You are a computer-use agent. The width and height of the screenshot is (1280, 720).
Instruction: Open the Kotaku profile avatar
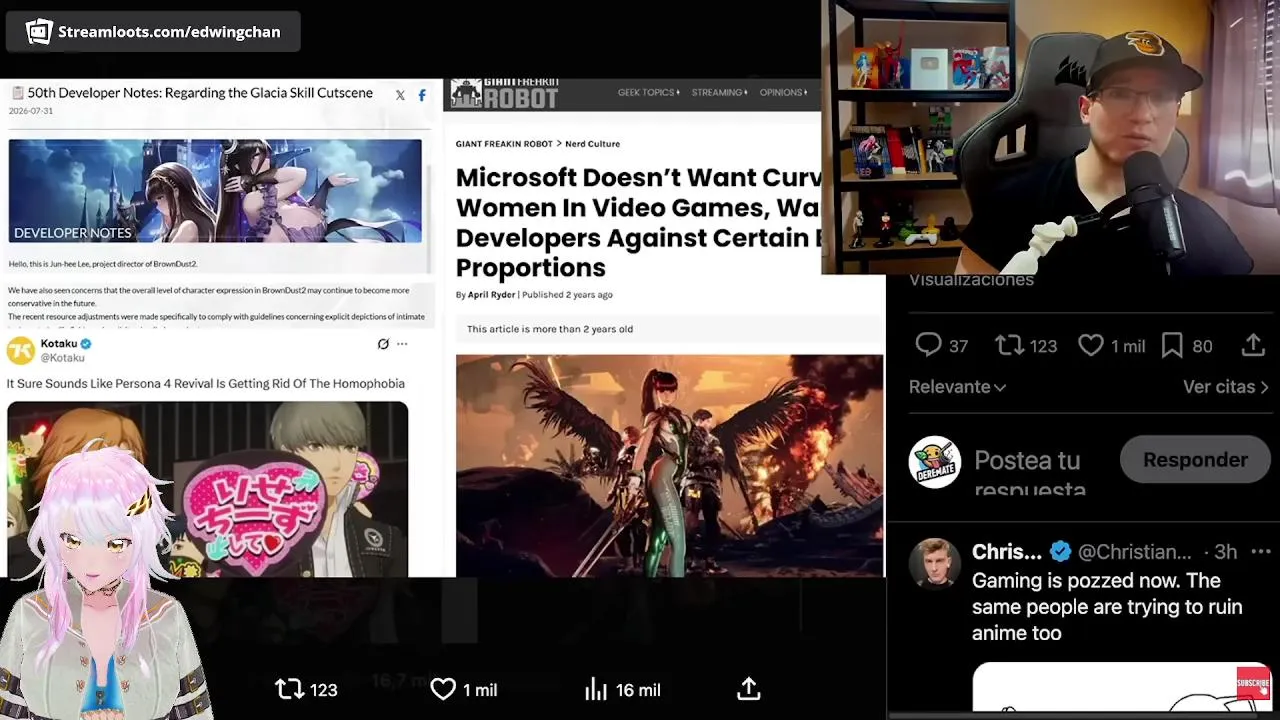point(20,350)
